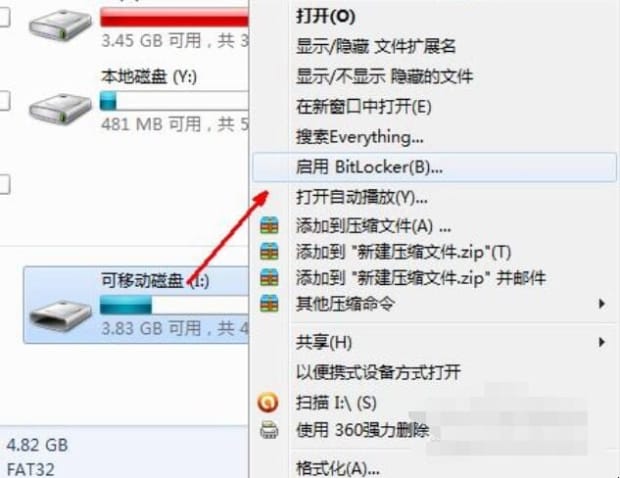Click the 360 scan icon beside 扫描 I:\
The image size is (620, 478).
click(268, 402)
